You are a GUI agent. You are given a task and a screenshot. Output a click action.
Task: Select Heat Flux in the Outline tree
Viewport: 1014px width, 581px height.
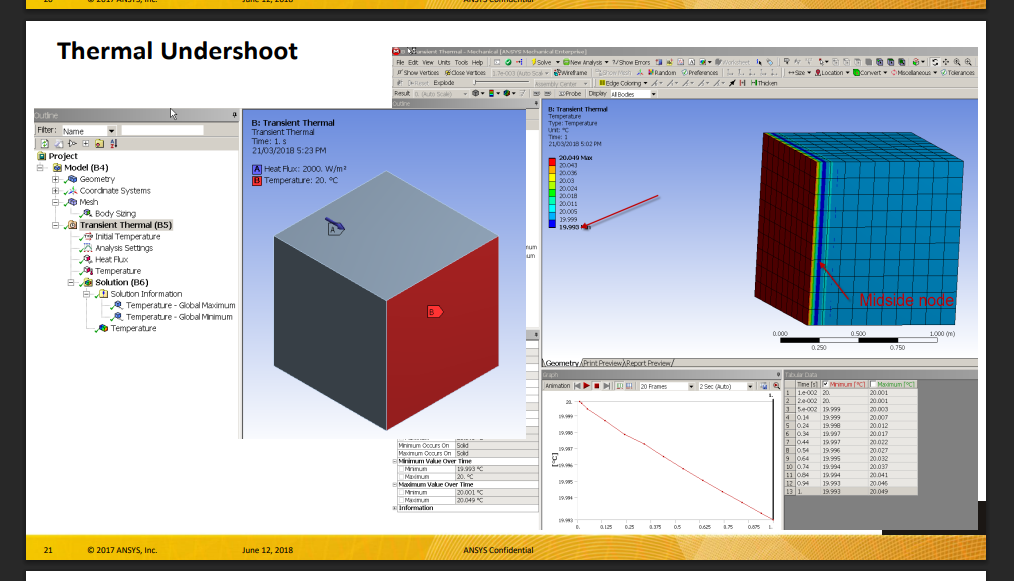coord(111,259)
